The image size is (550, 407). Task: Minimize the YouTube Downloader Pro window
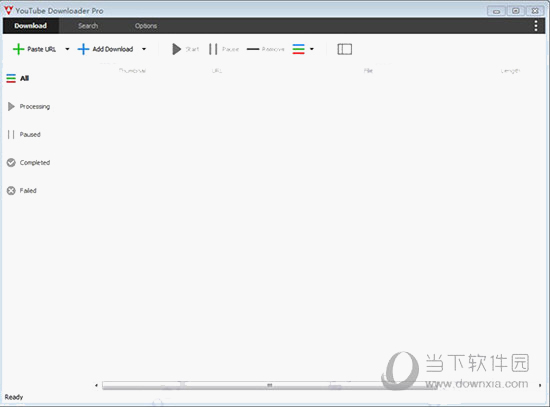click(x=496, y=11)
